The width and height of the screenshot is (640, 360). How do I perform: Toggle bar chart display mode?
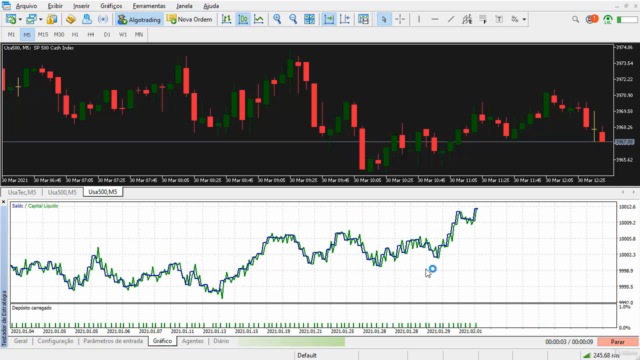point(227,19)
